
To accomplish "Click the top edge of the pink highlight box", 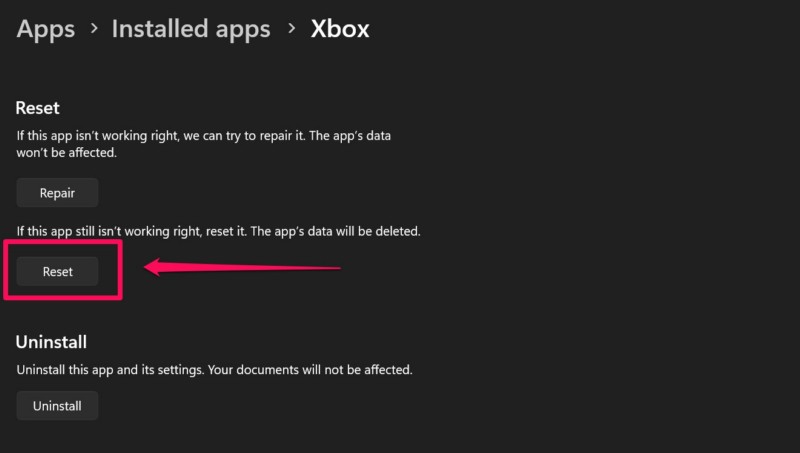I will pyautogui.click(x=64, y=243).
